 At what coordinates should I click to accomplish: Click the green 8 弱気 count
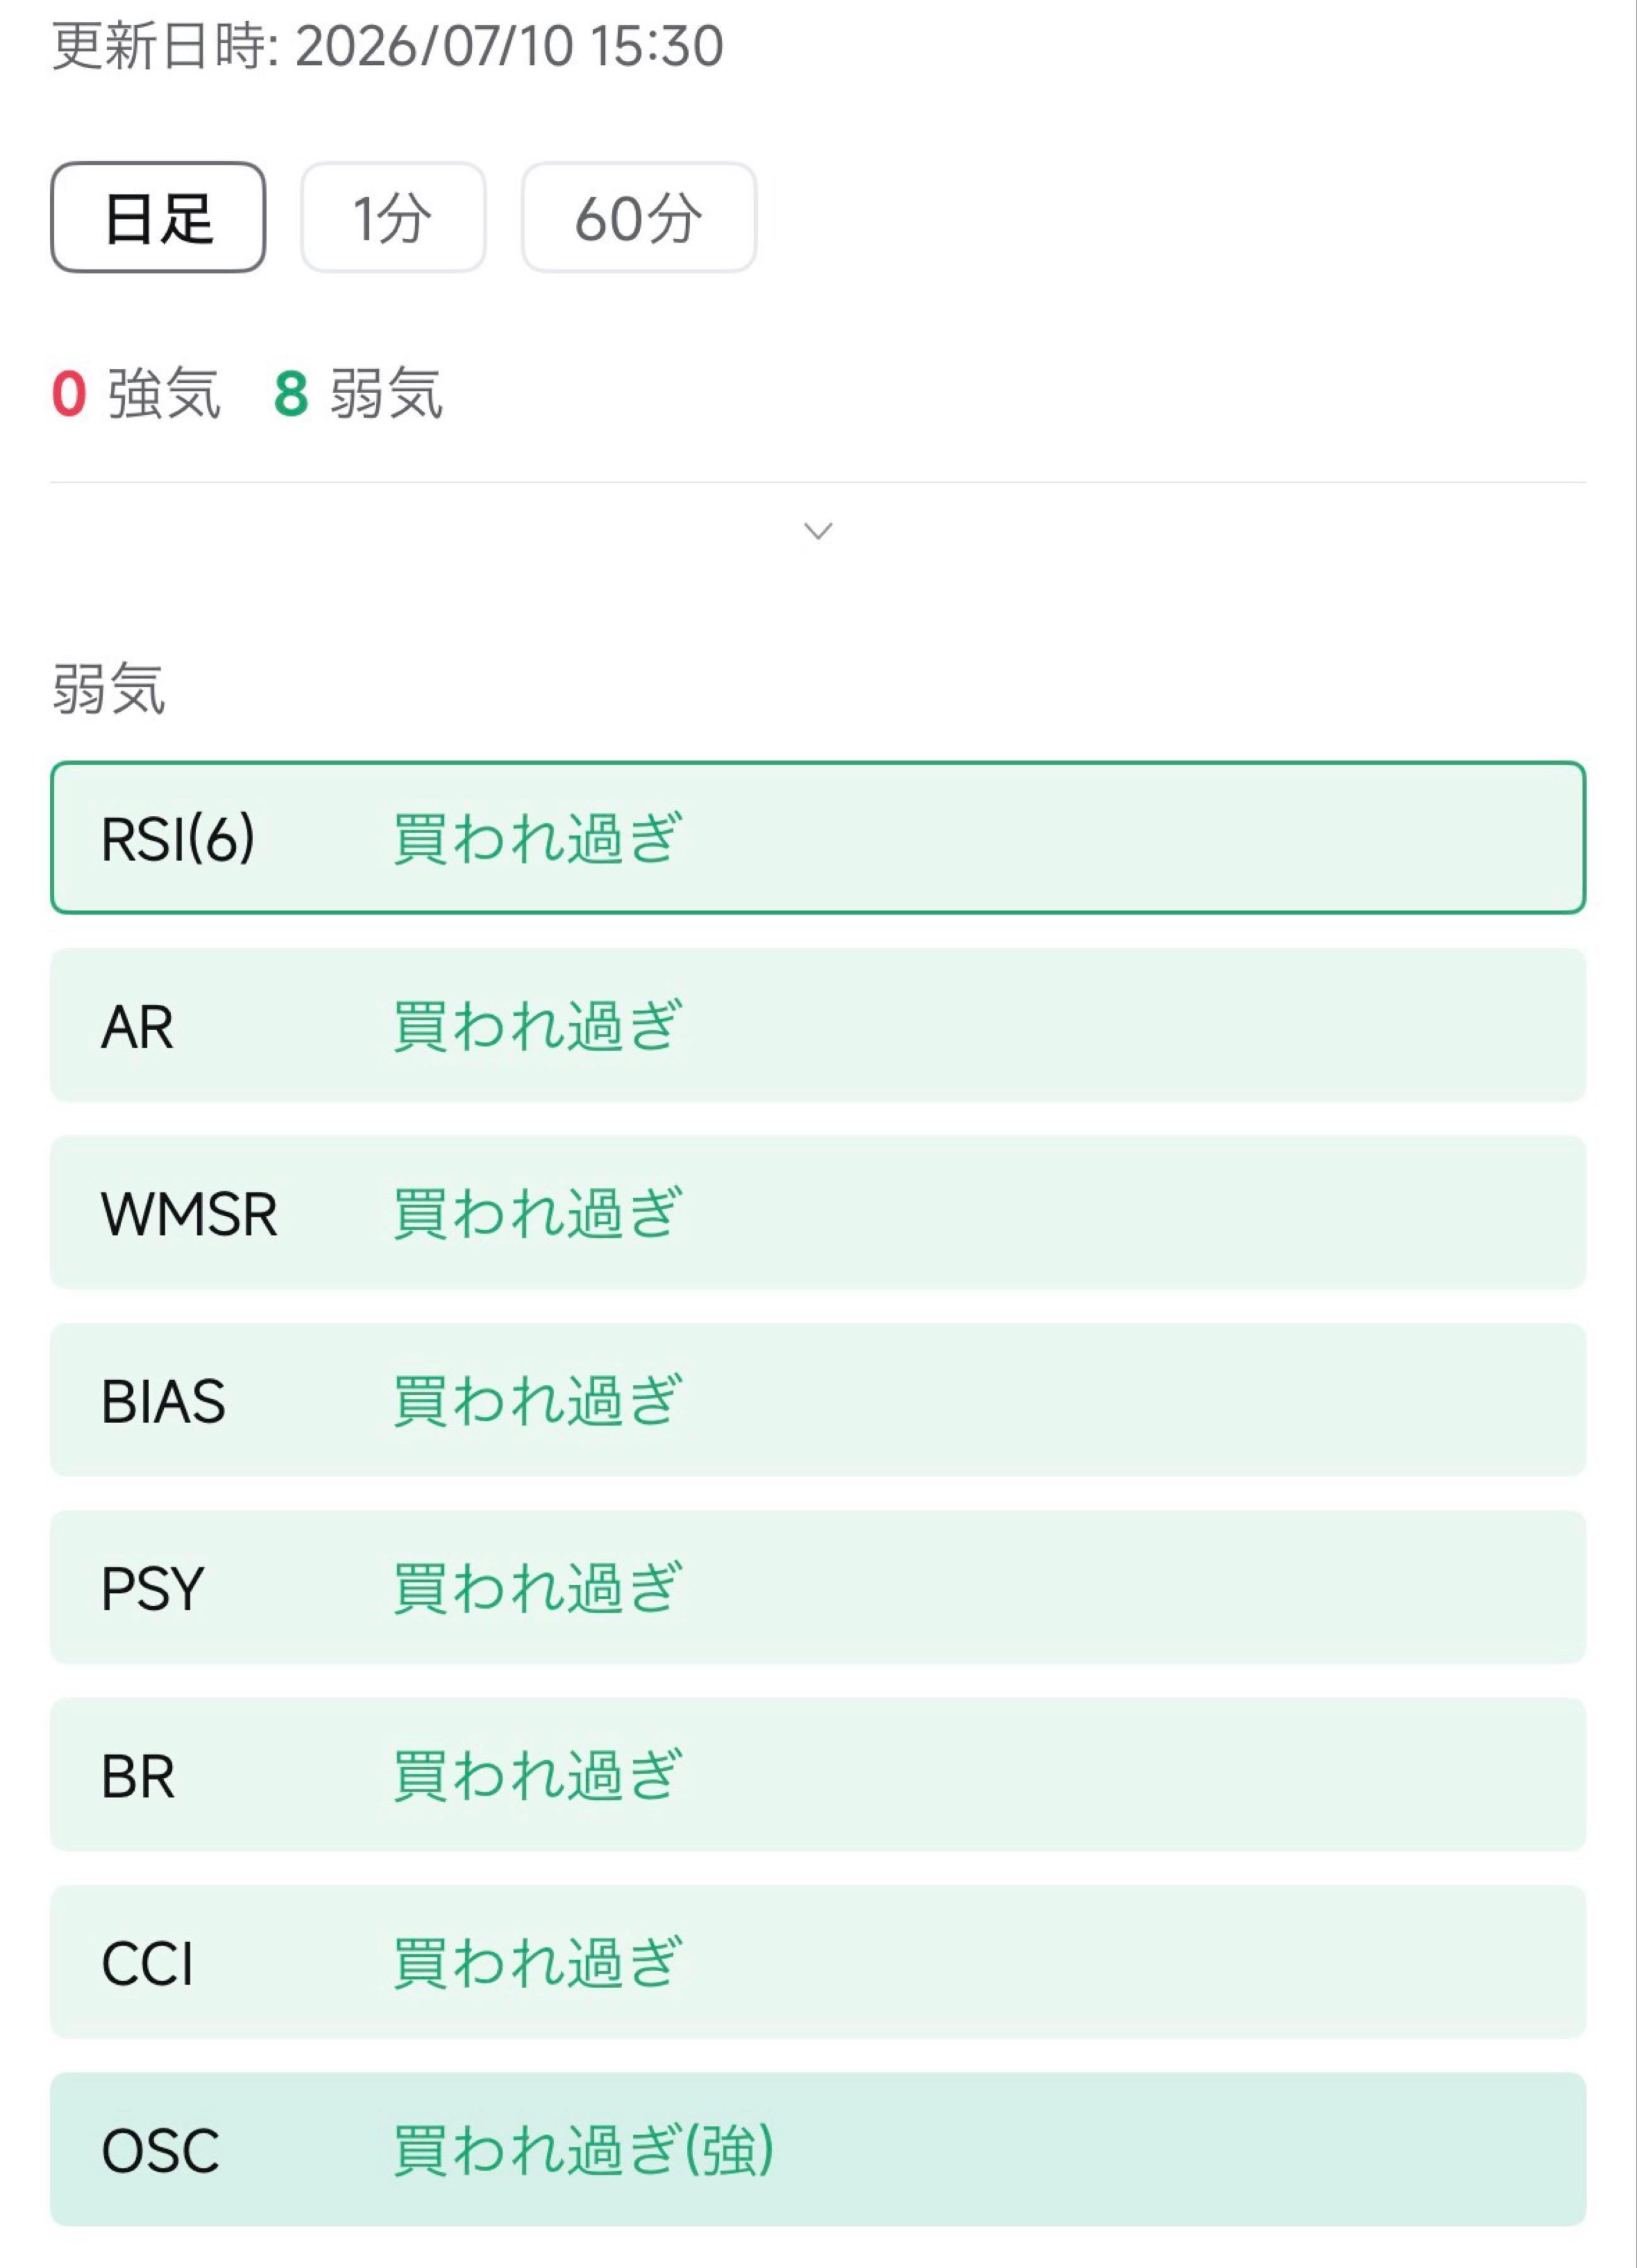(358, 393)
